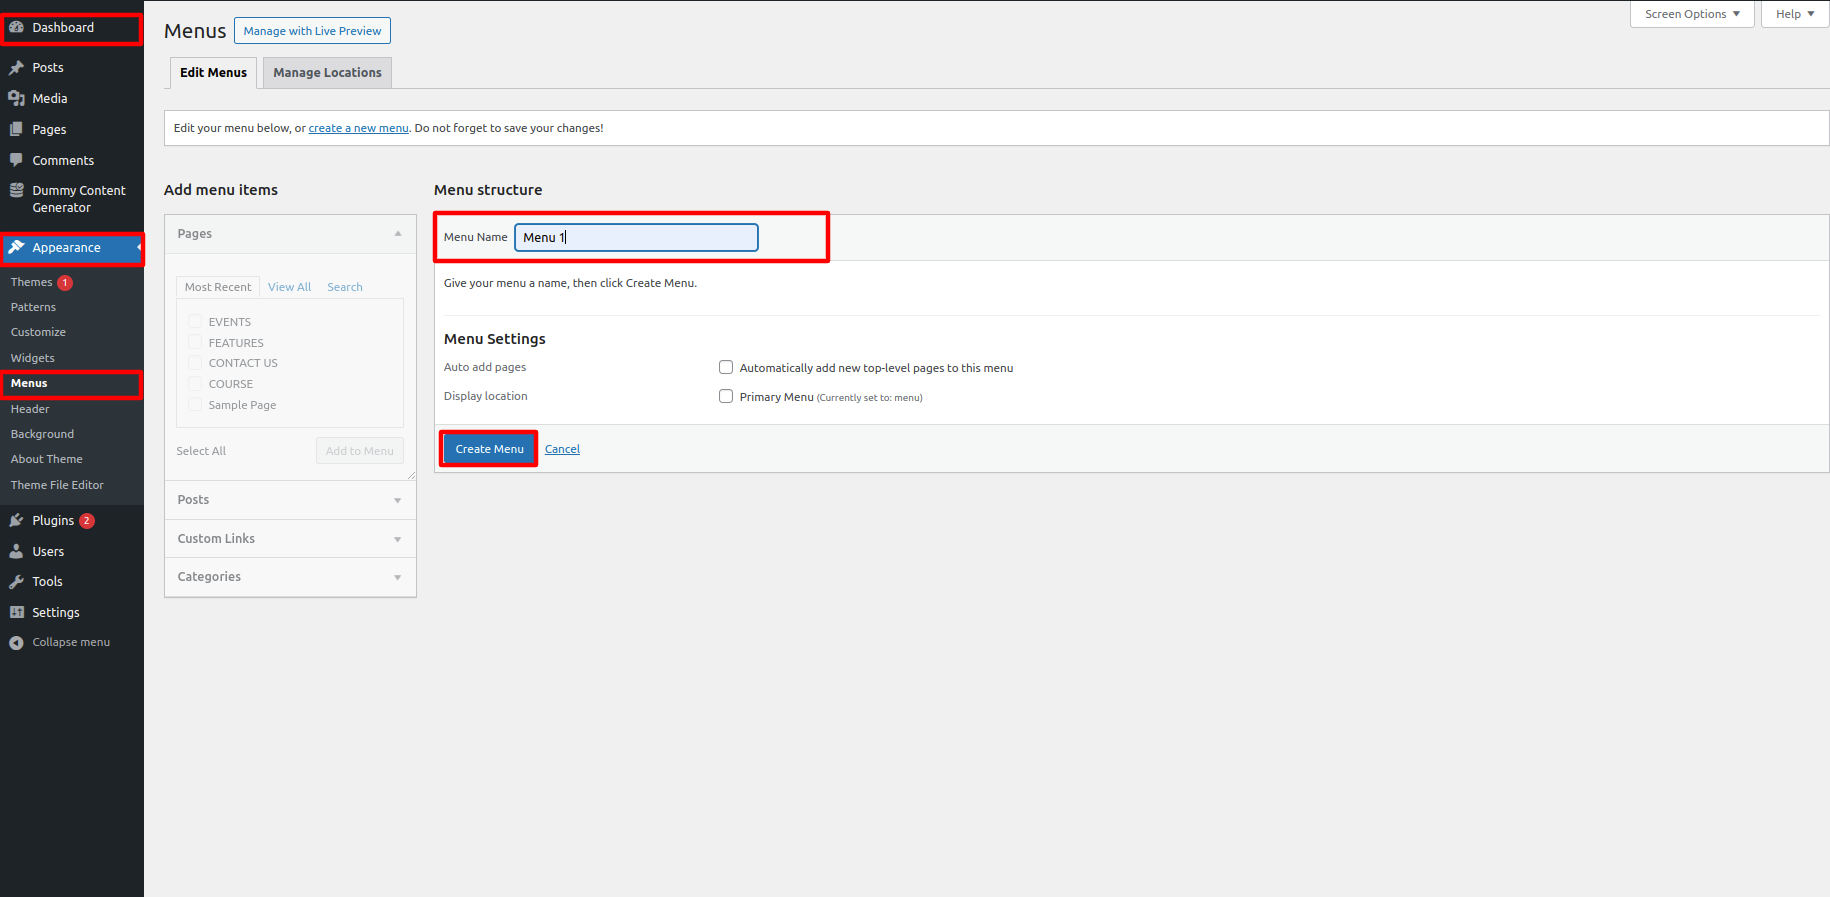
Task: Click the 'Add menu items' heading
Action: pos(221,190)
